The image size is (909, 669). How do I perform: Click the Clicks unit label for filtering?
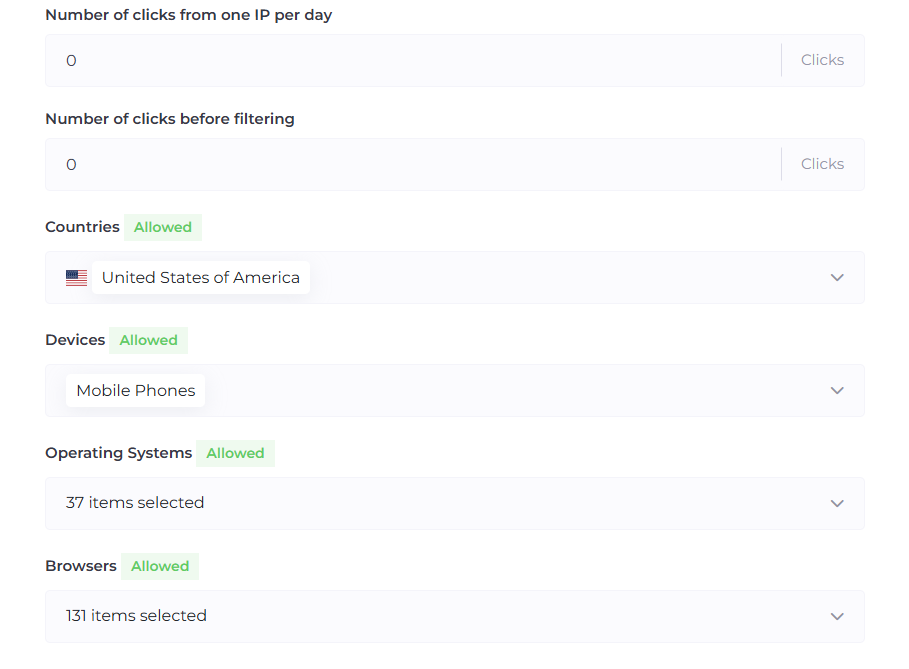(822, 164)
